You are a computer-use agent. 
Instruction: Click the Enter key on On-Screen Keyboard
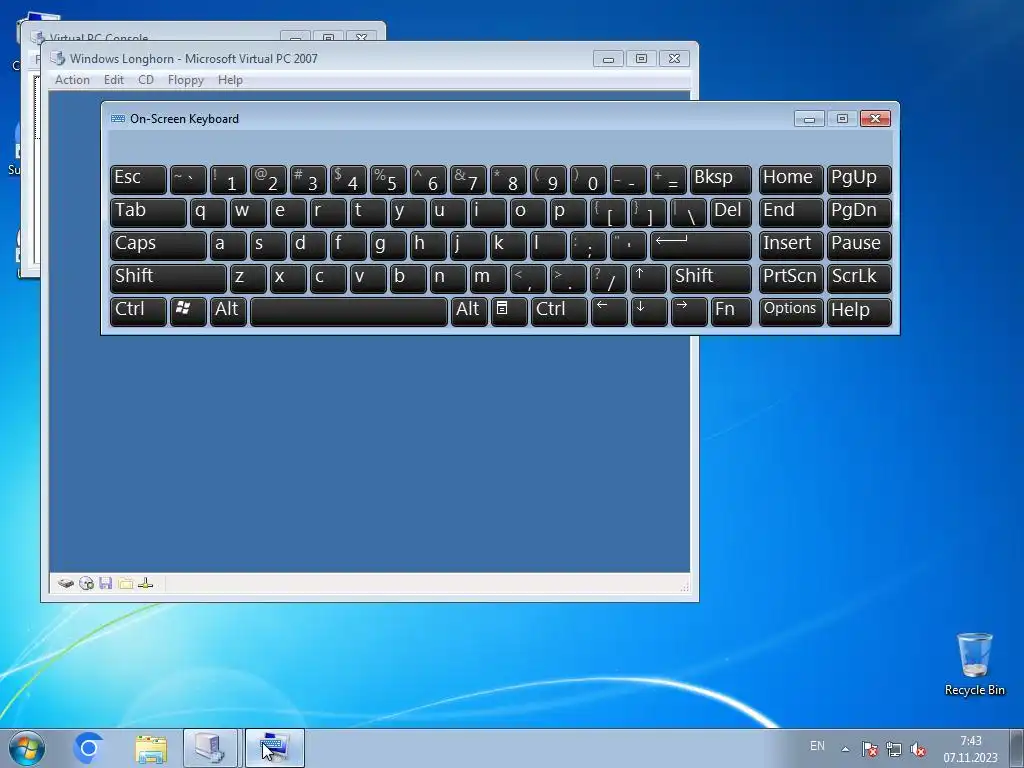tap(701, 246)
